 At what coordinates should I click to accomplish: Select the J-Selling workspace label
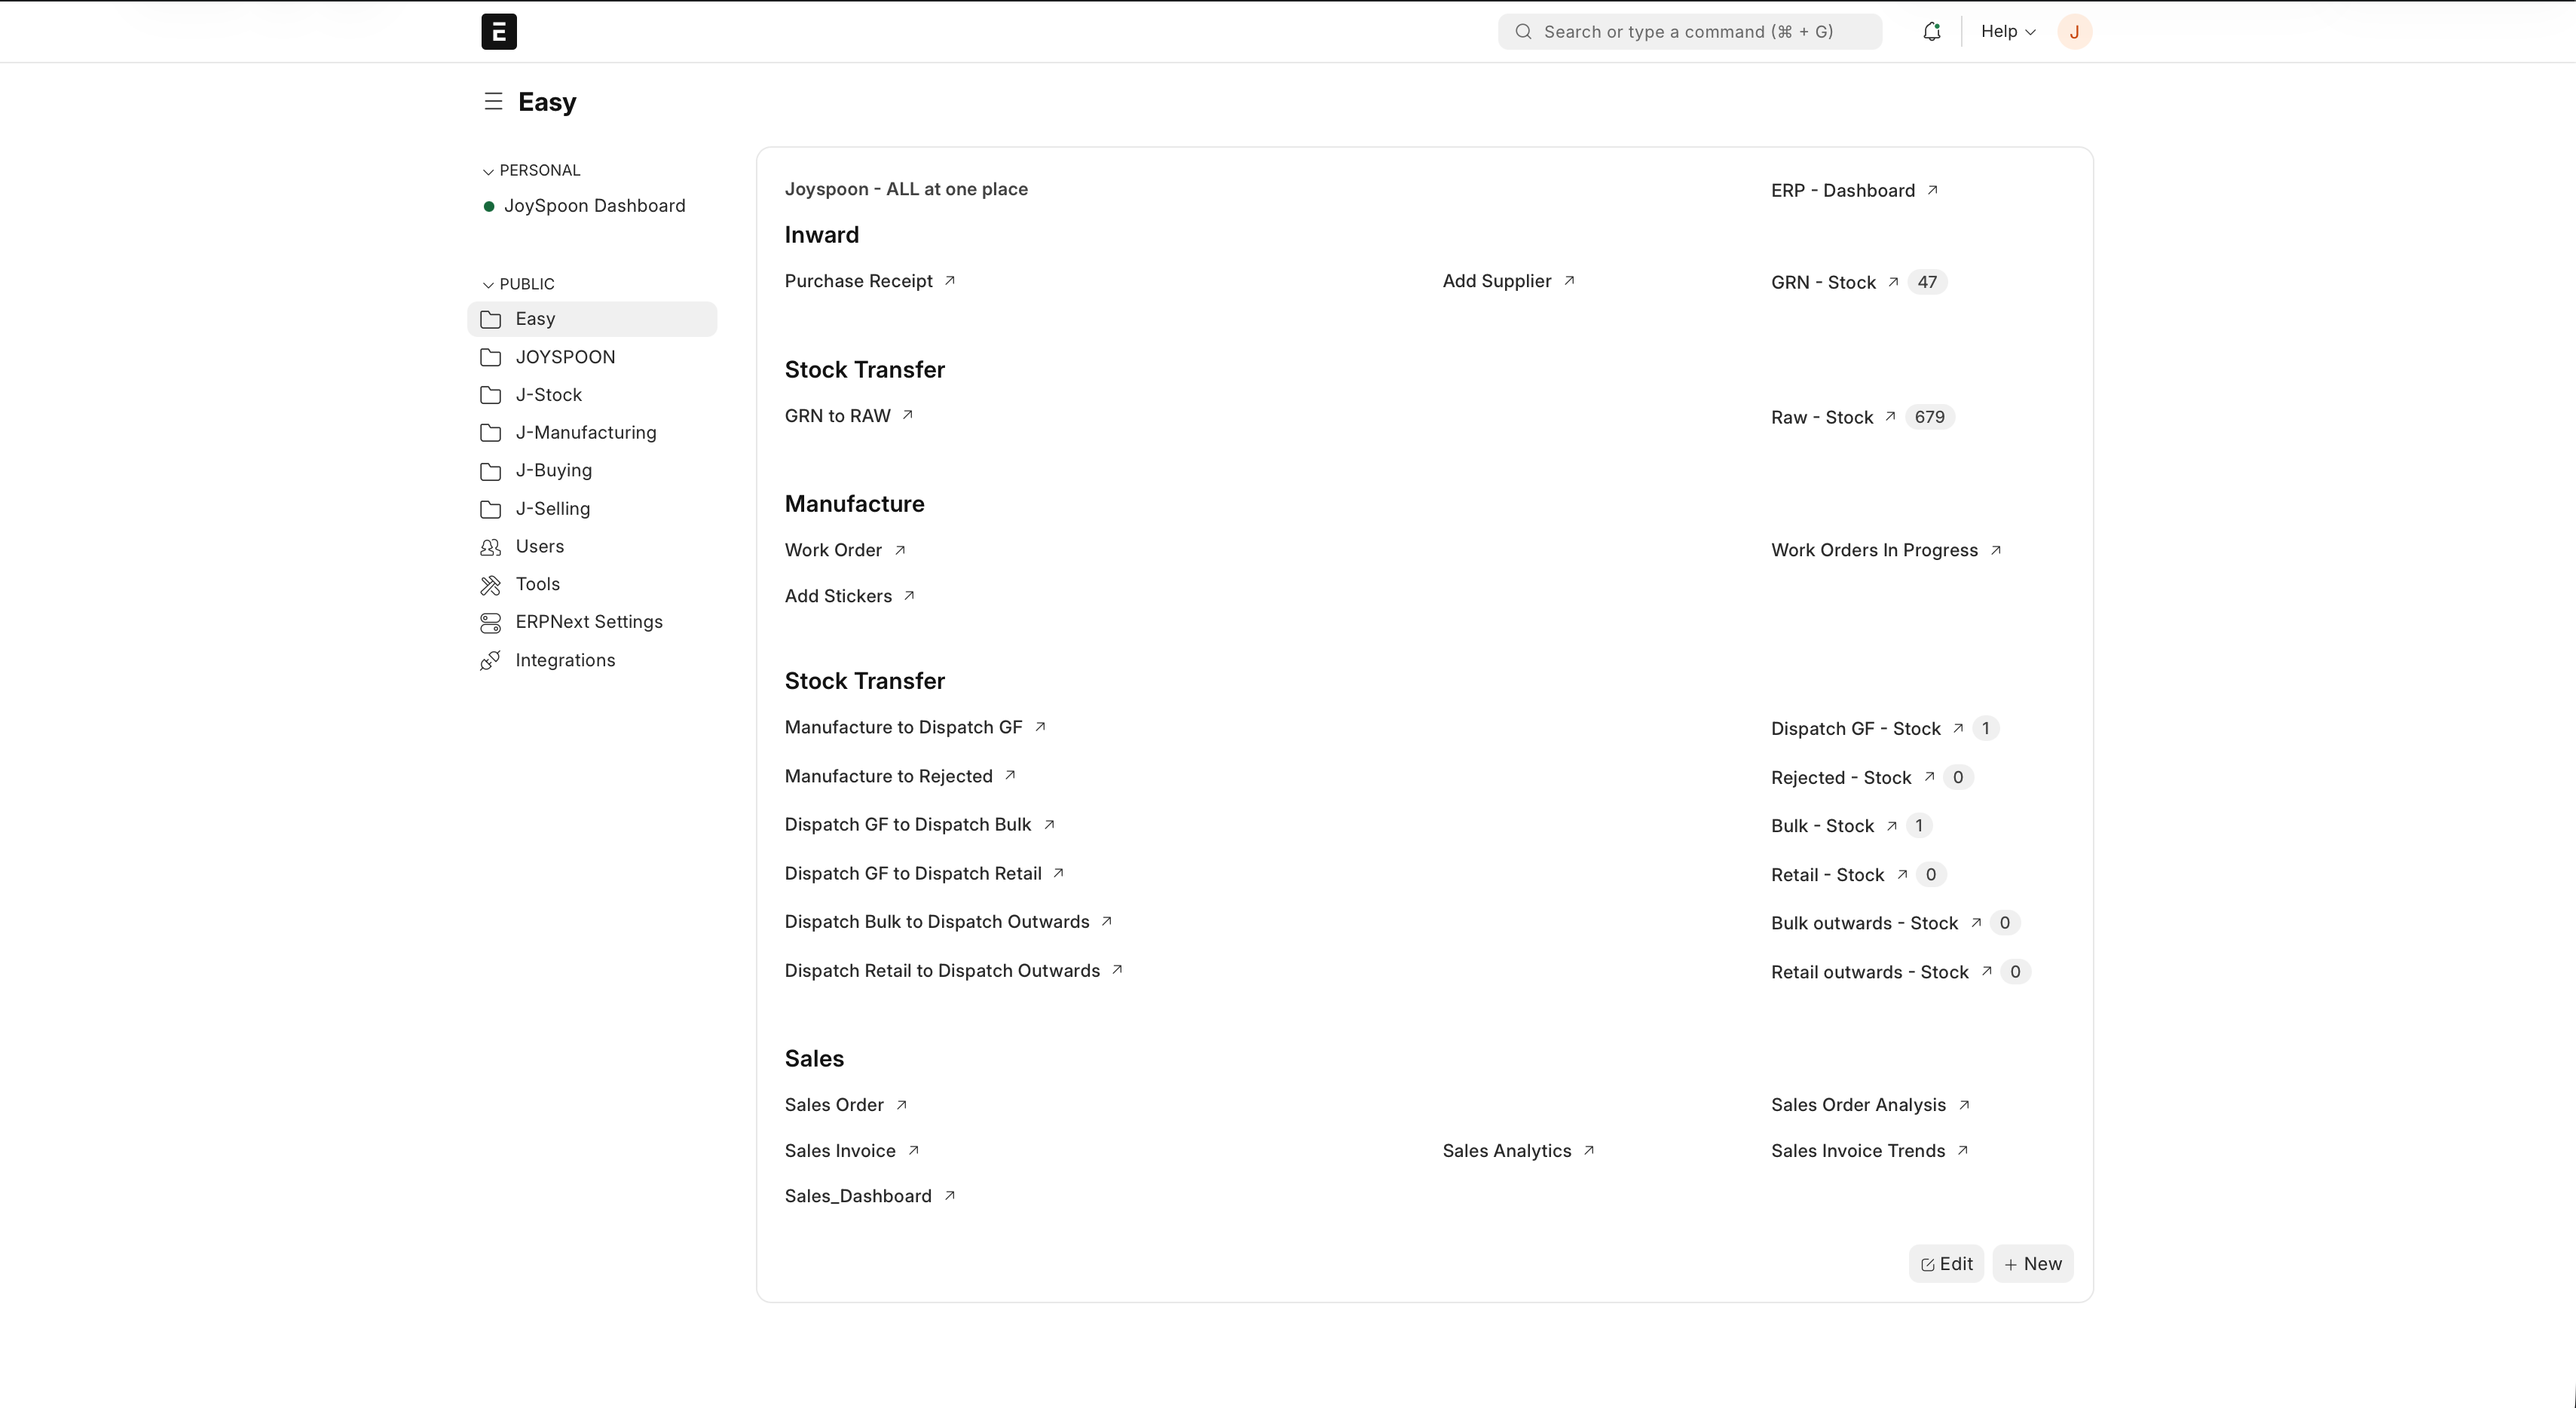point(553,509)
